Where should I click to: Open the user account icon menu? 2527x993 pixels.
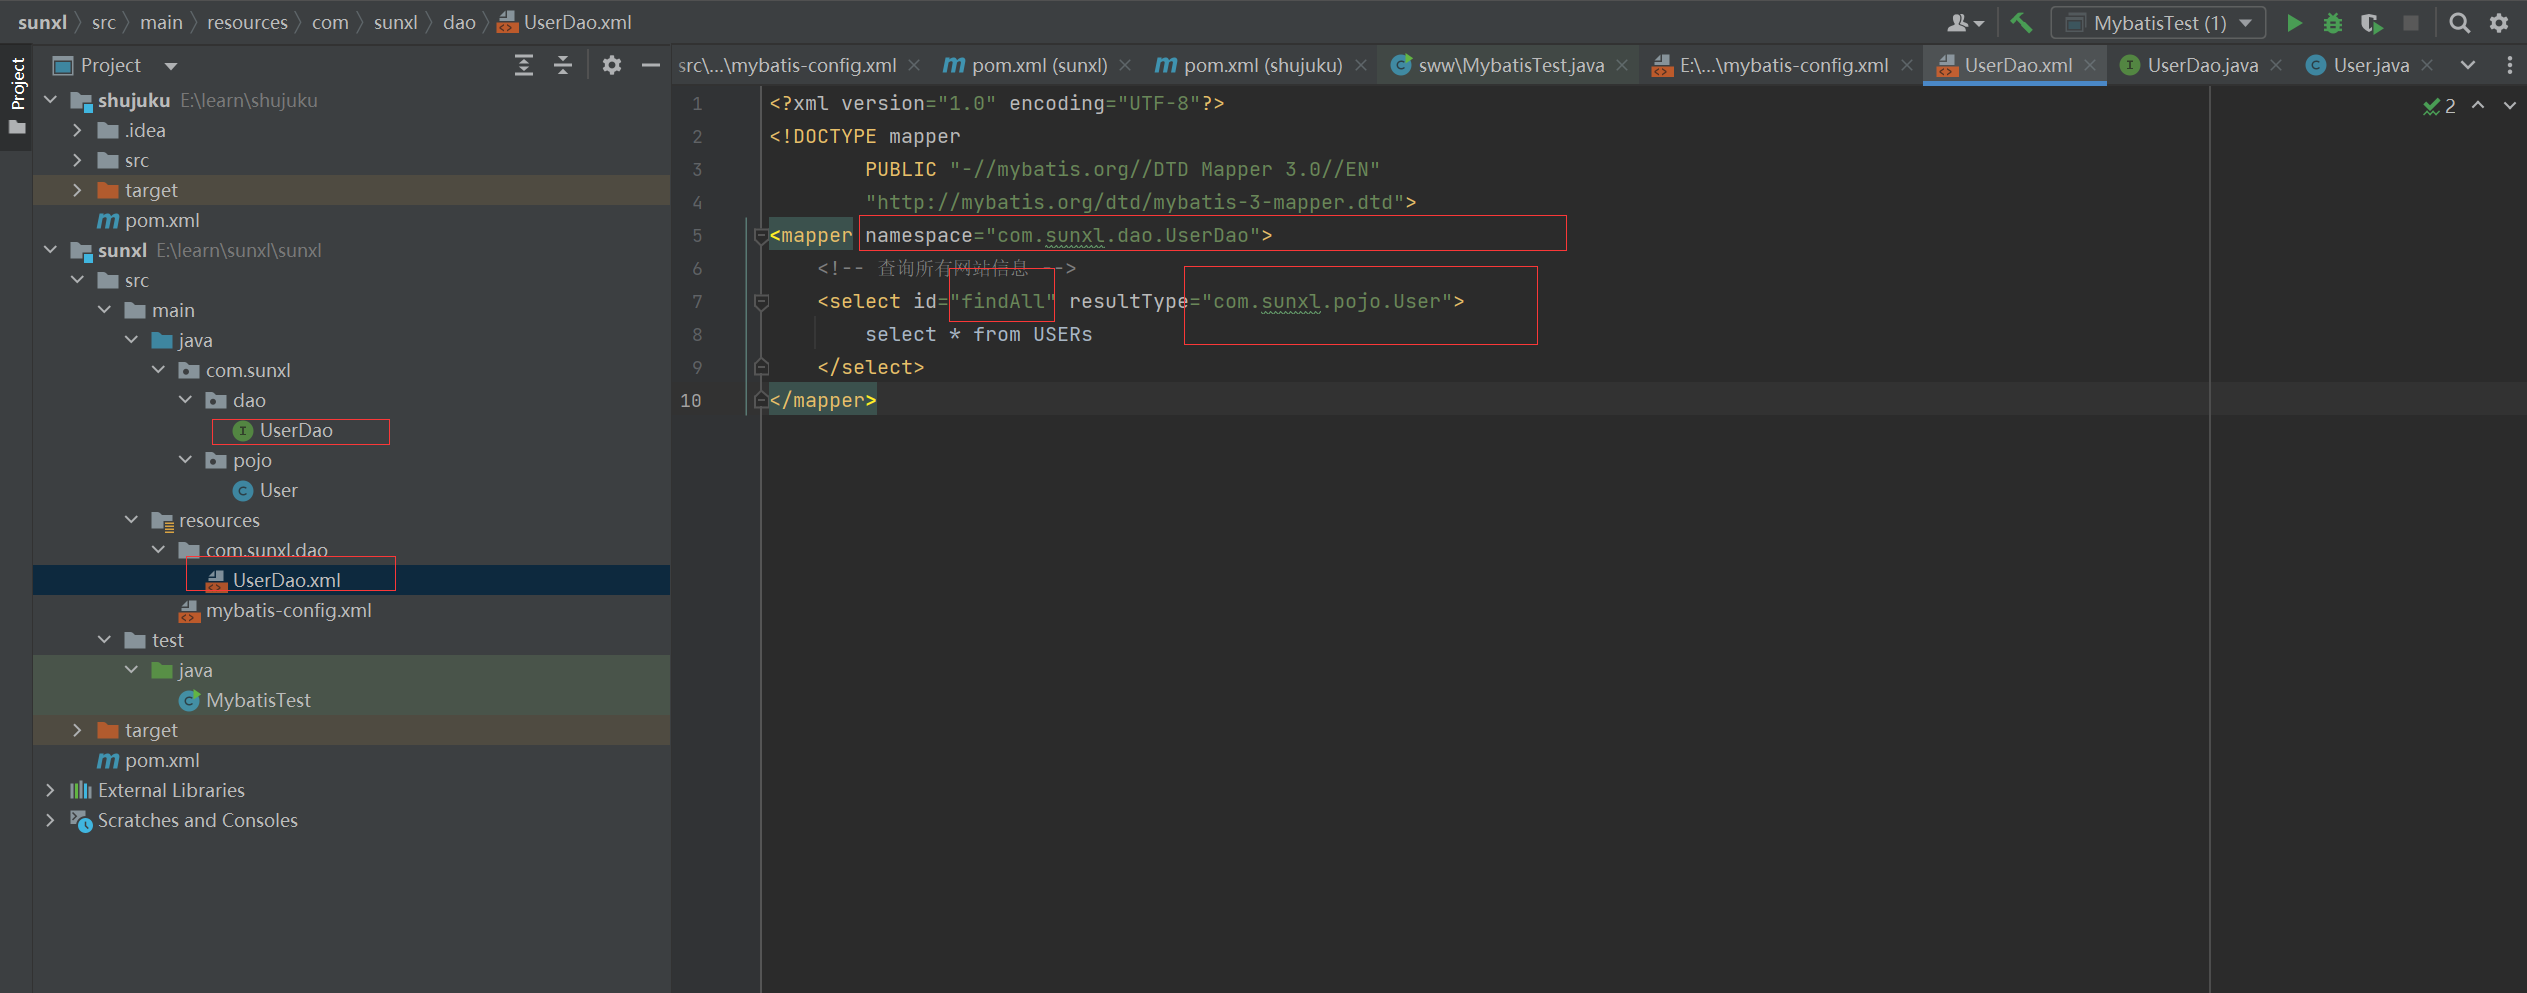1965,23
